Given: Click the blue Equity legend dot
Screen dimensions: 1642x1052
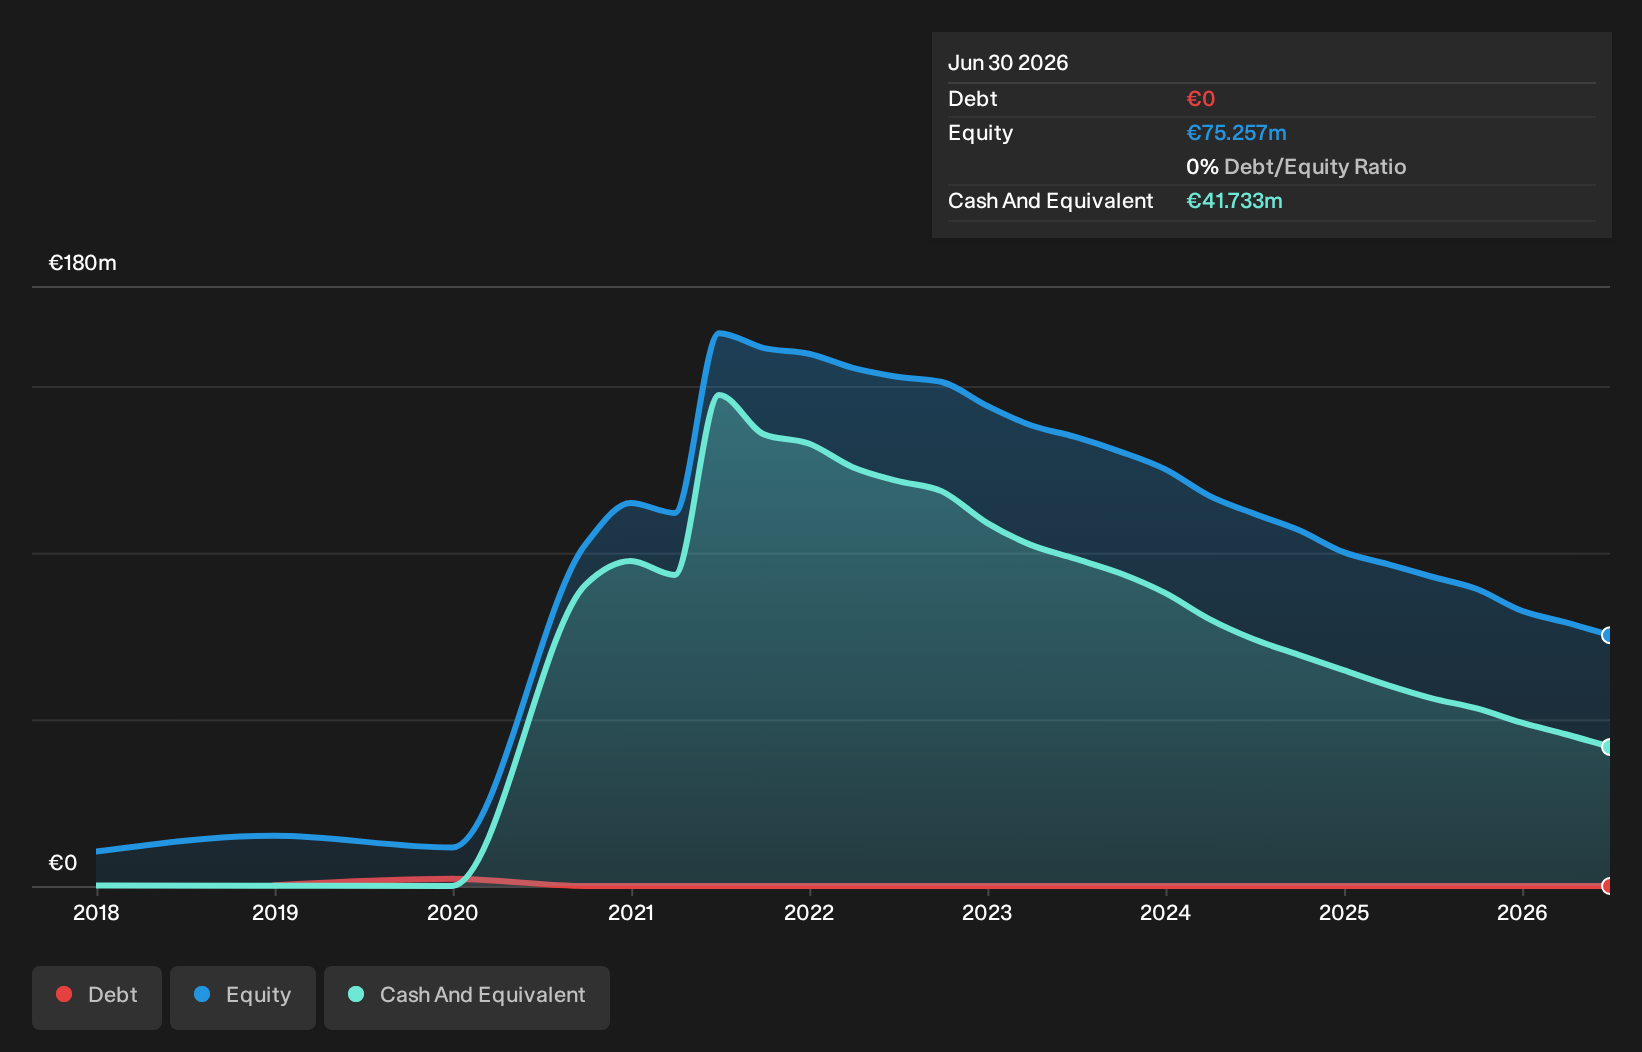Looking at the screenshot, I should pos(202,994).
